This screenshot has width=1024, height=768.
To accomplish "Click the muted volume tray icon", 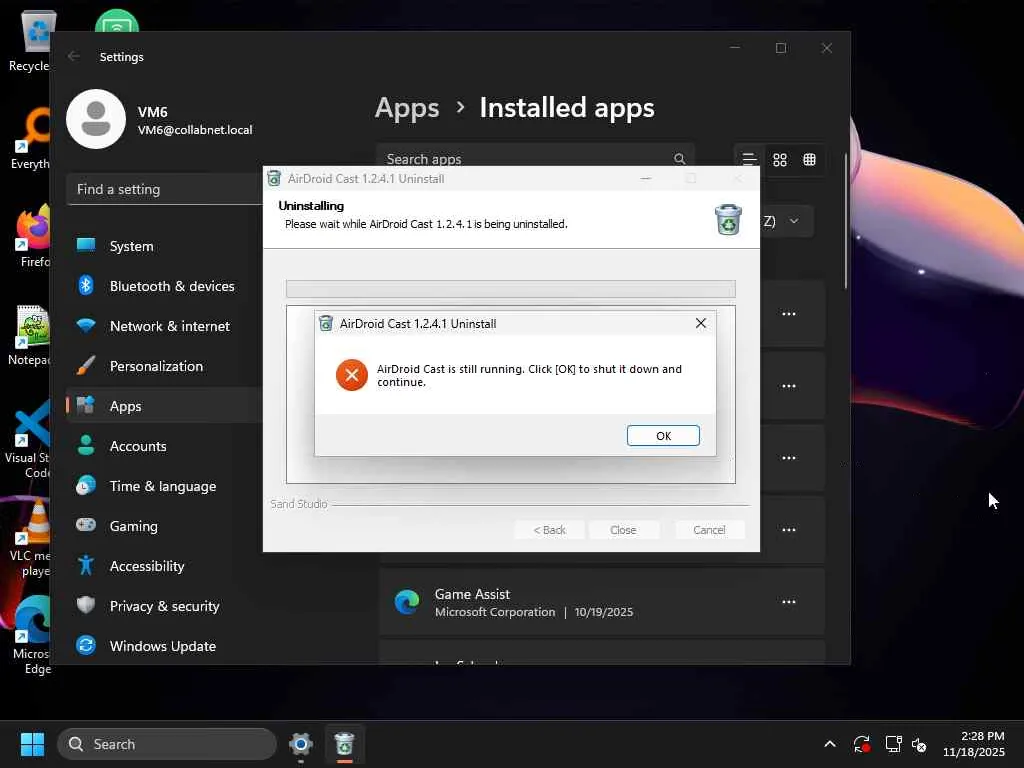I will click(920, 744).
